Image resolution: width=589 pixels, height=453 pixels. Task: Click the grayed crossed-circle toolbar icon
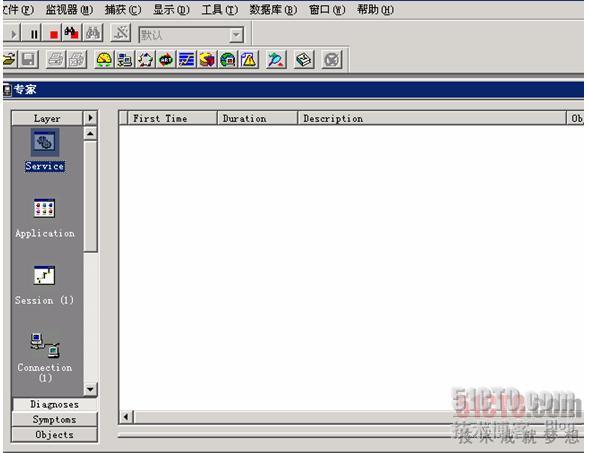[332, 59]
